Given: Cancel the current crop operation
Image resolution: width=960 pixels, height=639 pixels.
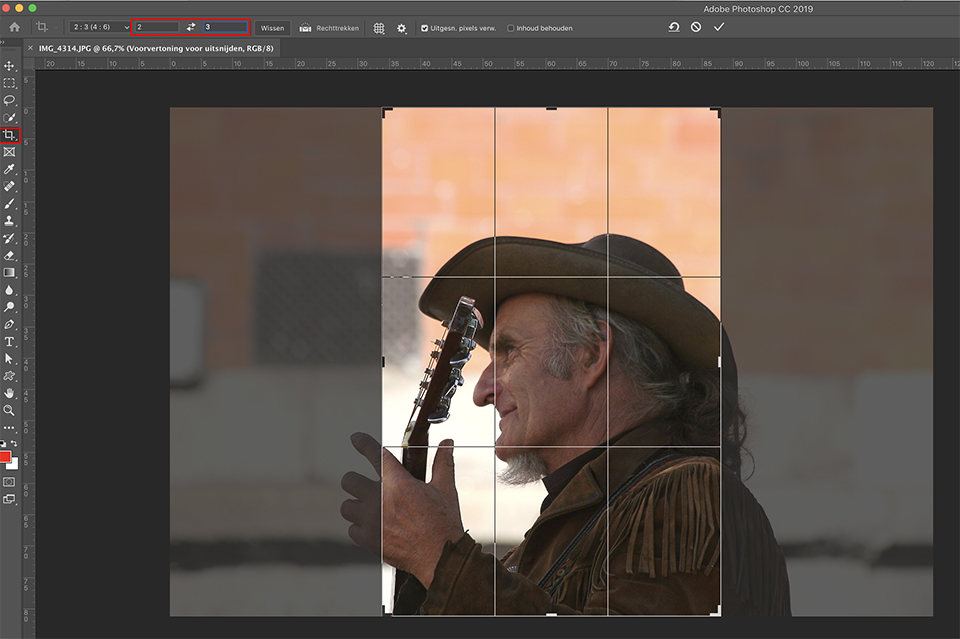Looking at the screenshot, I should point(696,27).
